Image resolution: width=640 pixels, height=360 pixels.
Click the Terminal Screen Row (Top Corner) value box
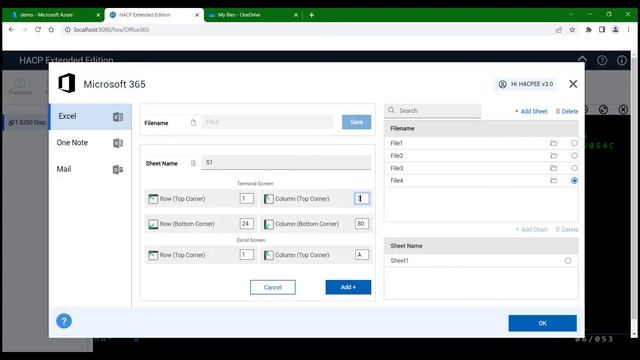(x=246, y=199)
